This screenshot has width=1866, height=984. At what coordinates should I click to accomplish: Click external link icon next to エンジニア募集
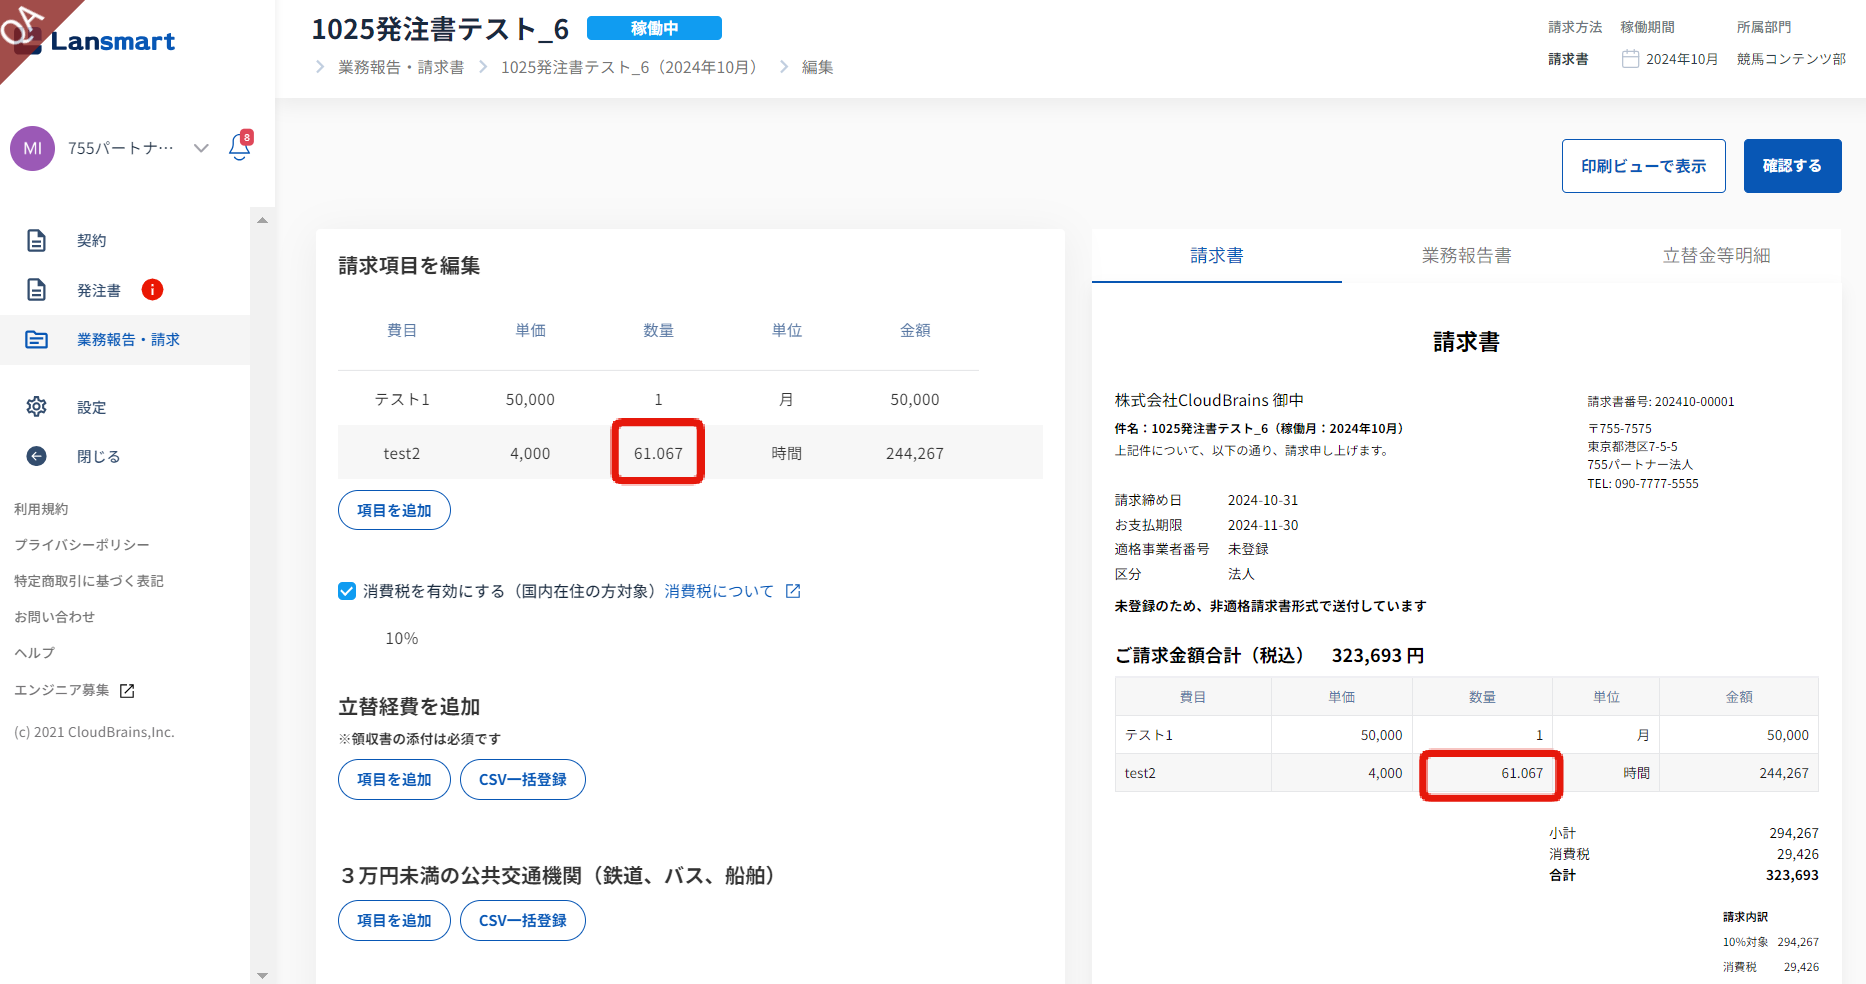(x=127, y=691)
